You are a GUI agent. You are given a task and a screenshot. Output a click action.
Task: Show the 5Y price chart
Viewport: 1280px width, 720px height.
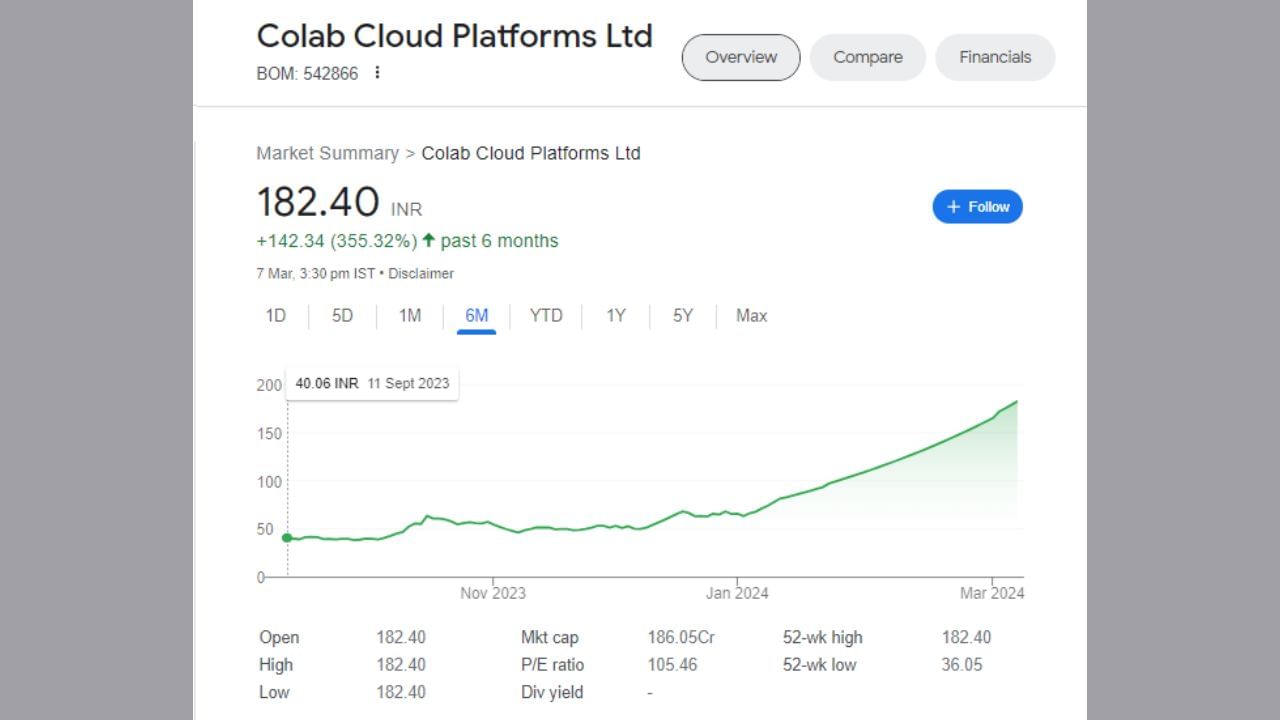[682, 316]
